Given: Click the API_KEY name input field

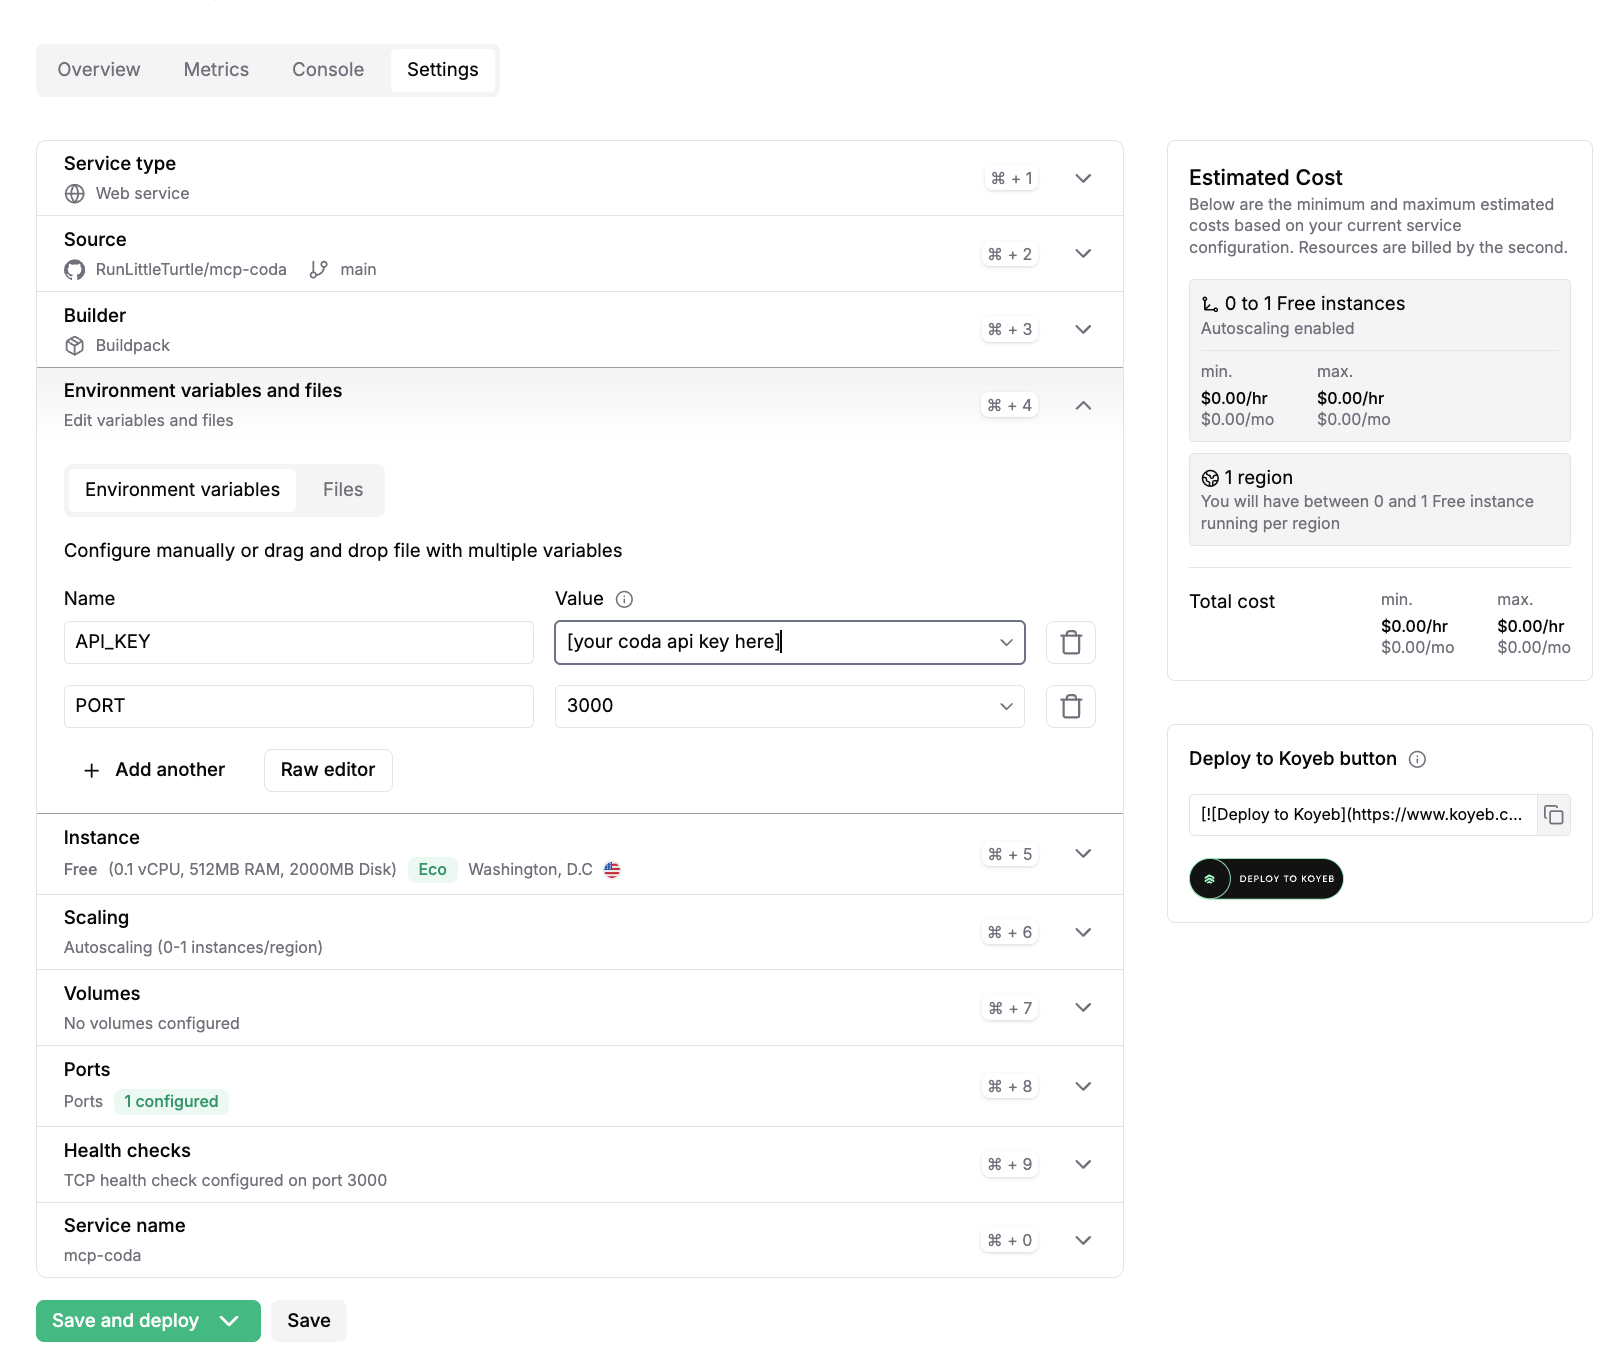Looking at the screenshot, I should 298,642.
